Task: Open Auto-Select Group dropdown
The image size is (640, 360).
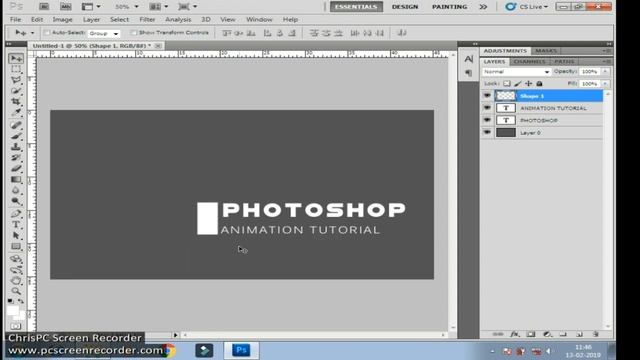Action: pyautogui.click(x=104, y=33)
